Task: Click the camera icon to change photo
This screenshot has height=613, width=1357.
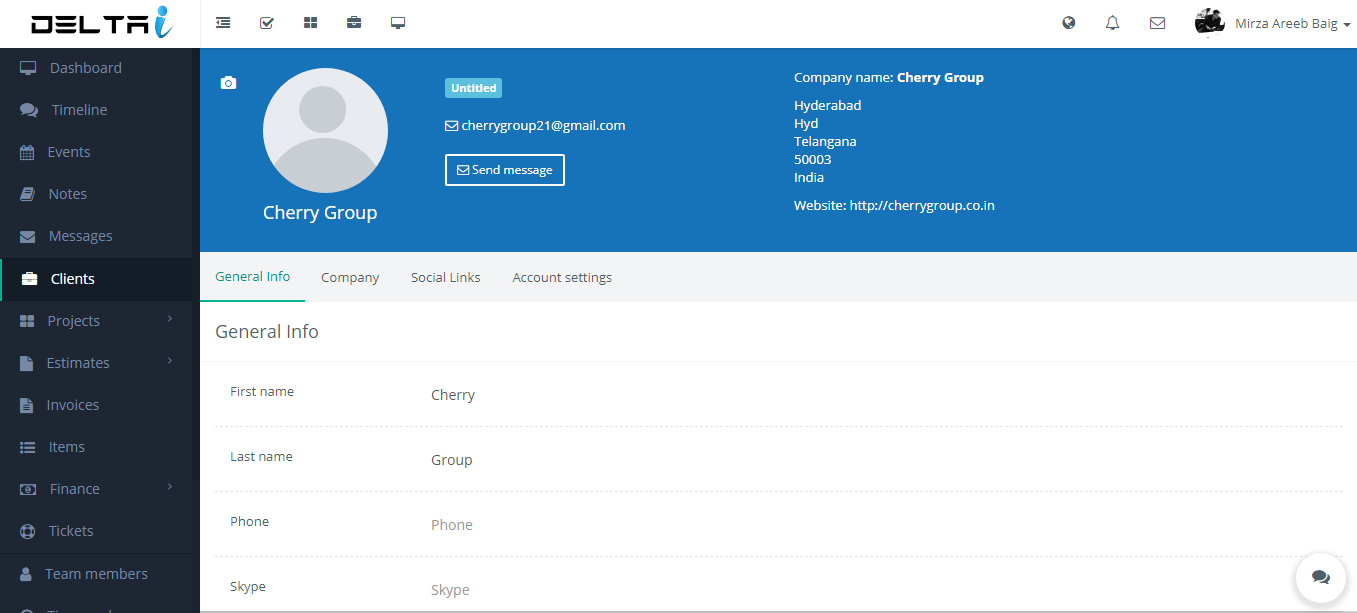Action: point(228,83)
